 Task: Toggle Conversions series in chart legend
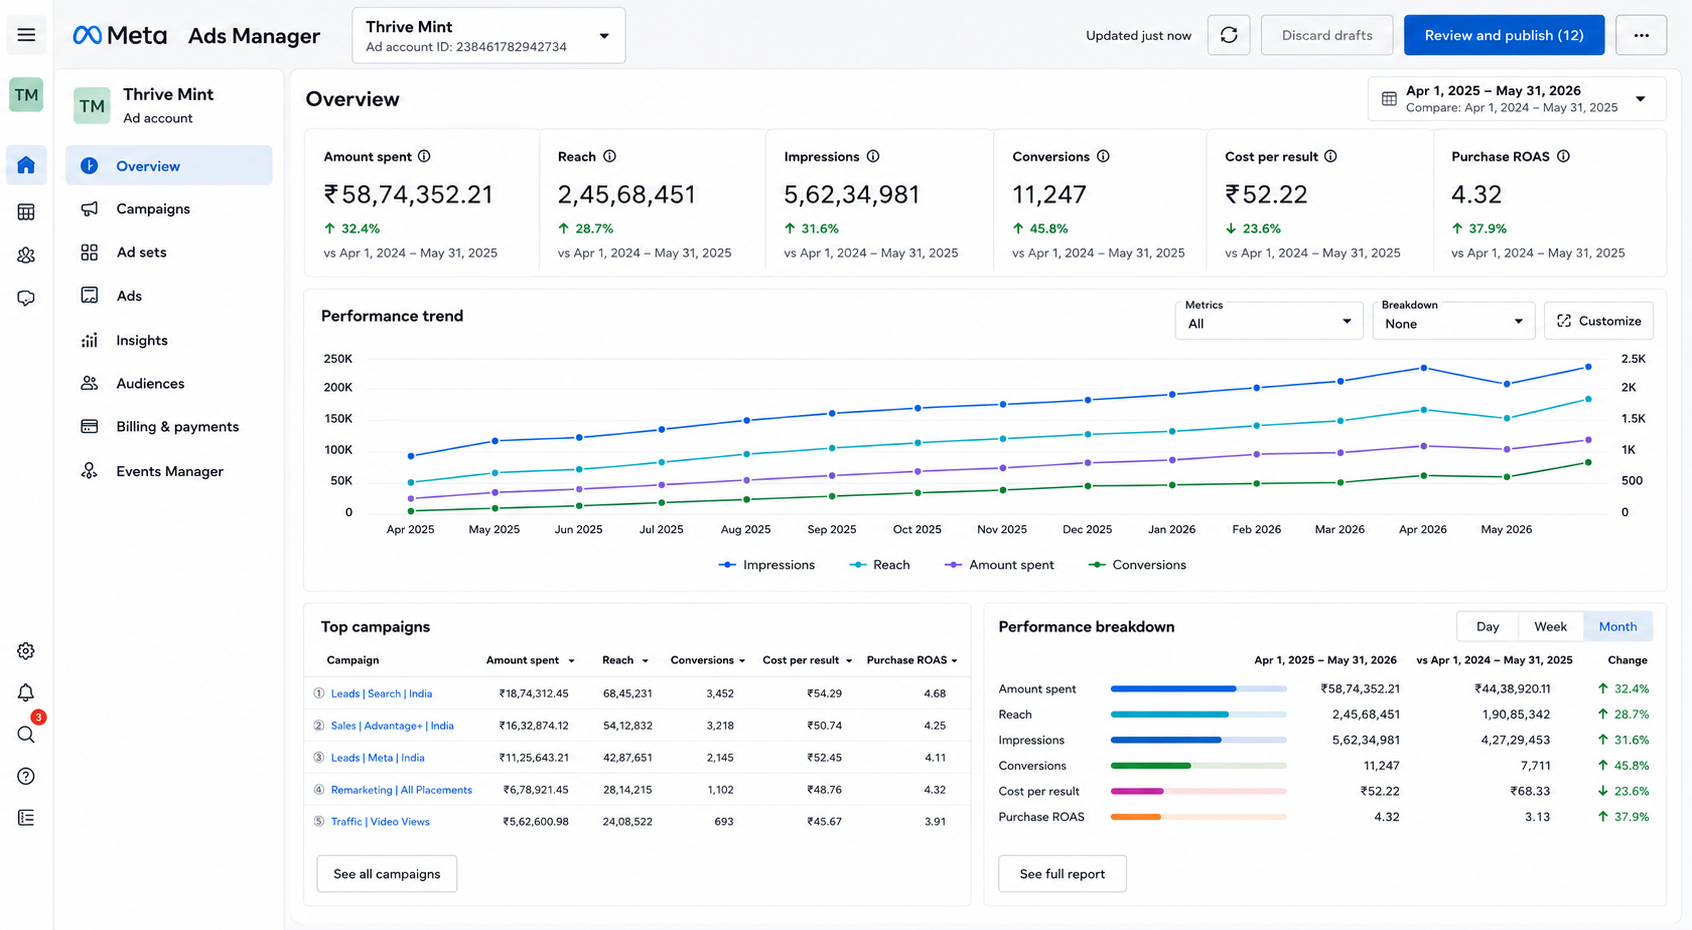[1137, 565]
